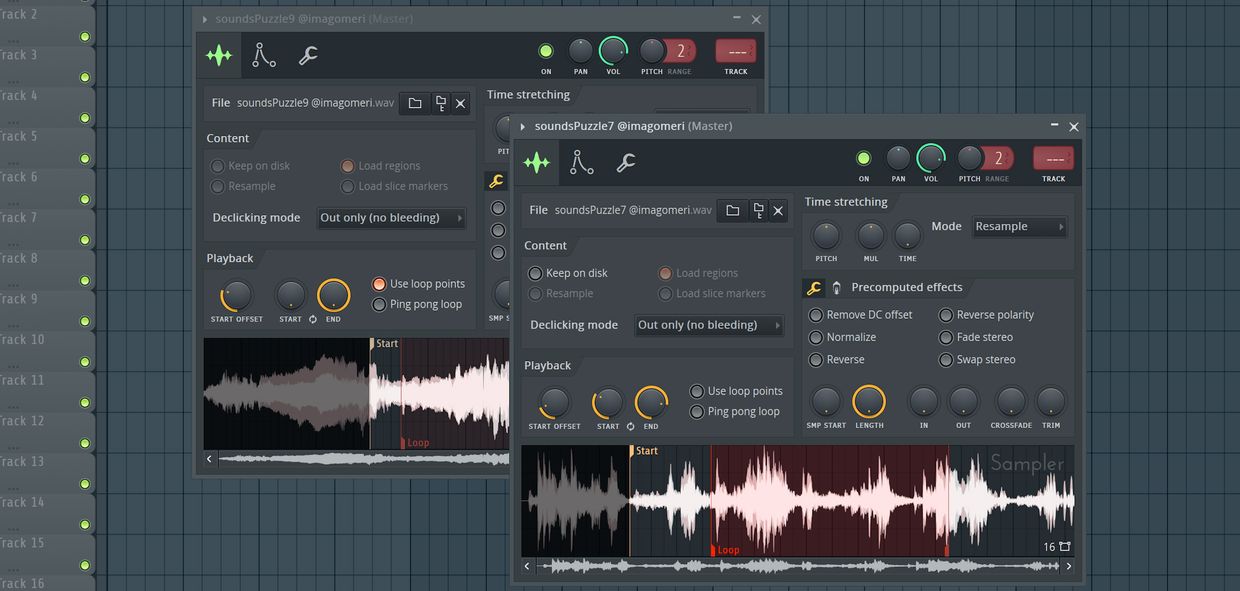Enable Normalize in Precomputed effects
1240x591 pixels.
[815, 336]
